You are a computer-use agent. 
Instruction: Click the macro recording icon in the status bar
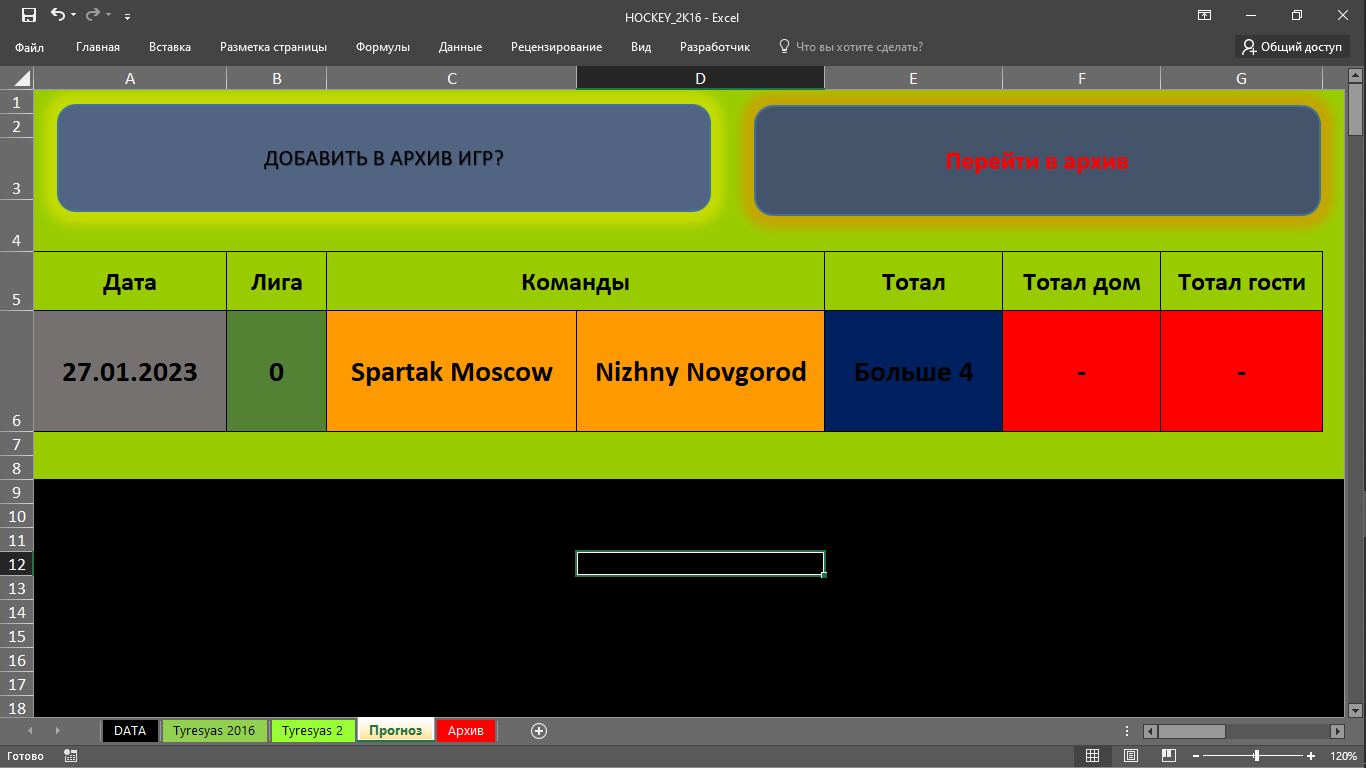coord(70,756)
